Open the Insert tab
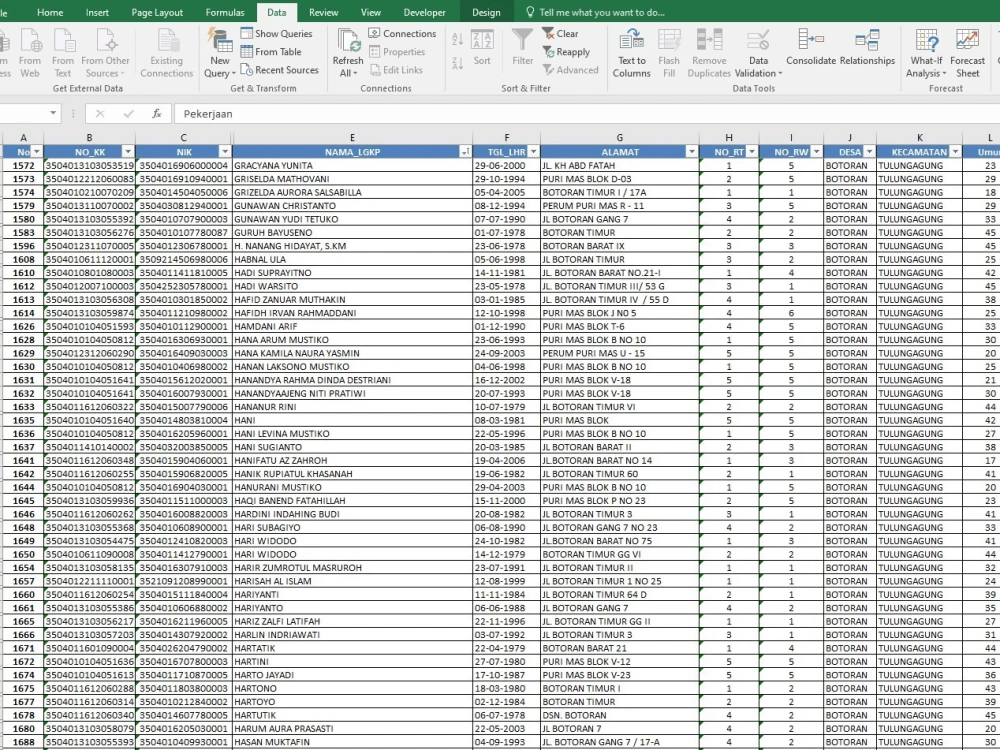Viewport: 1000px width, 750px height. (97, 12)
